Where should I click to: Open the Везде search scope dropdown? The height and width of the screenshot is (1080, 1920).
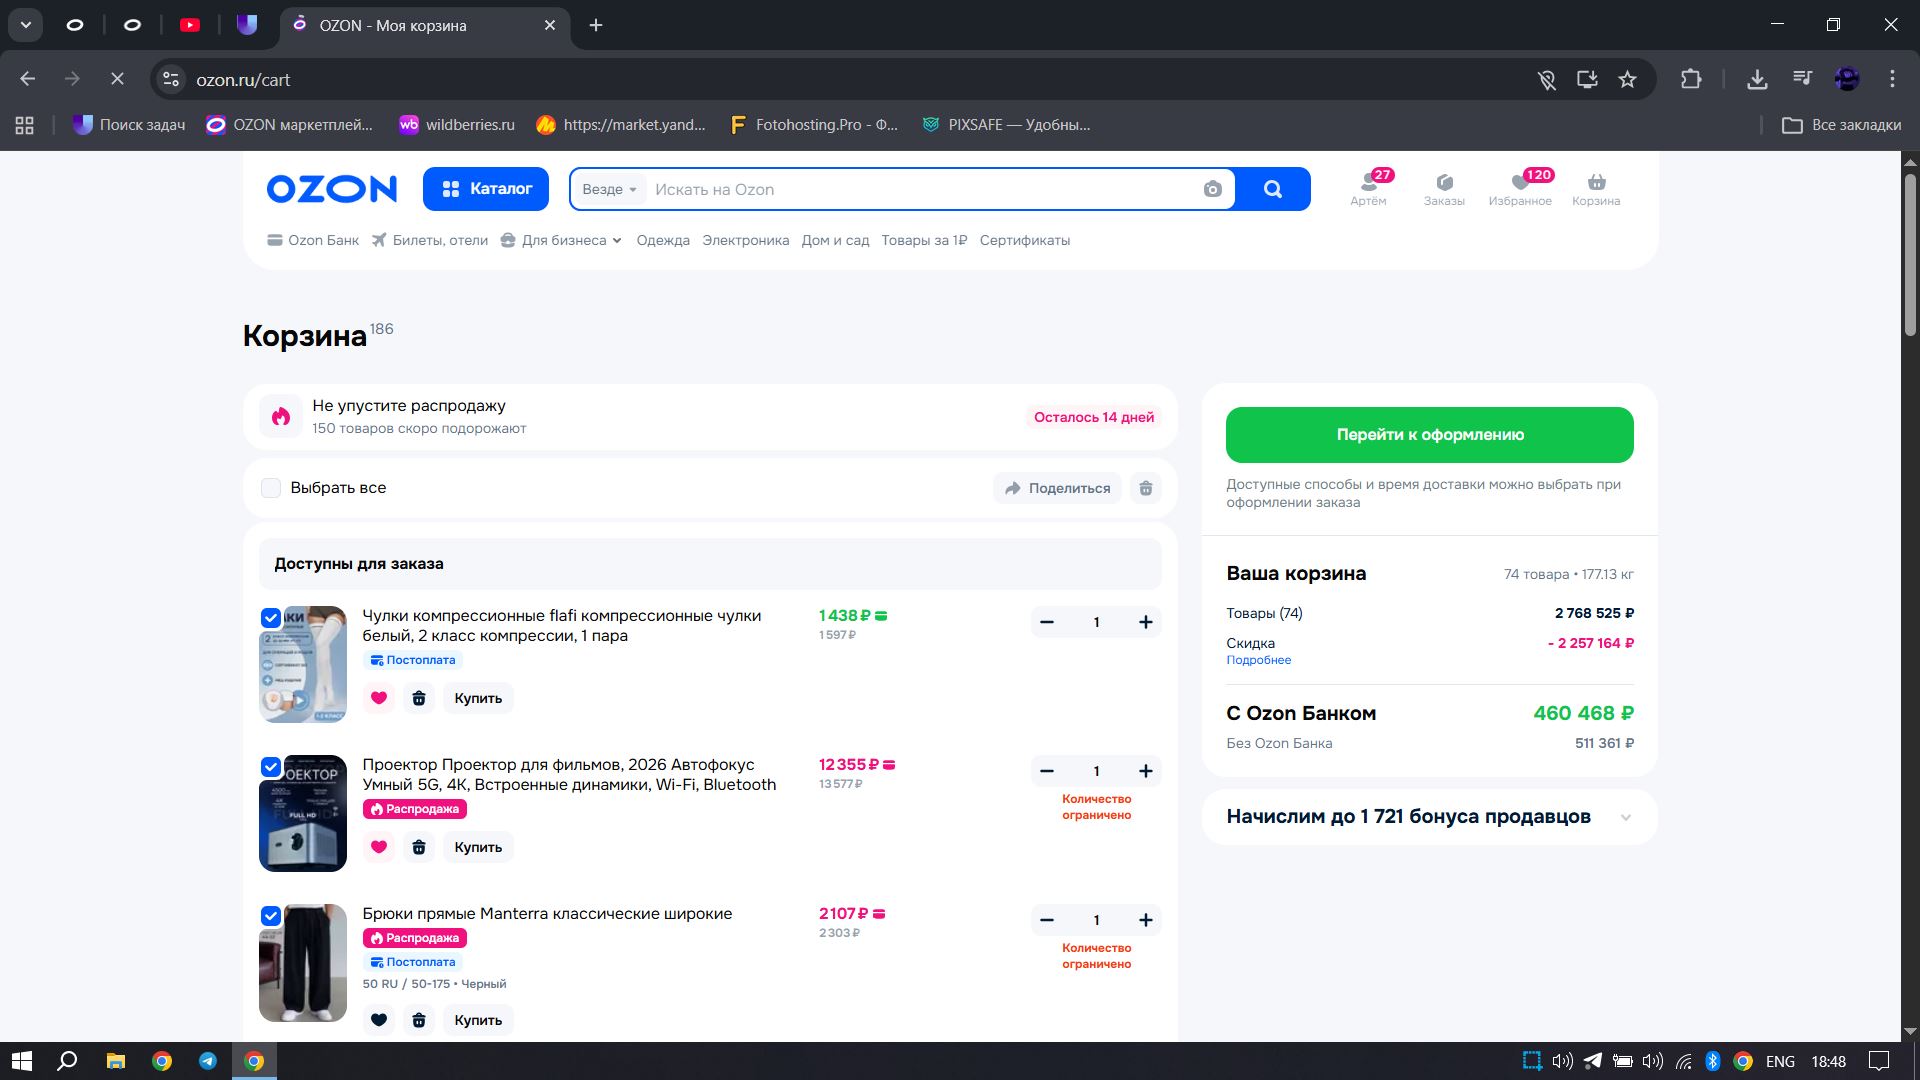[x=609, y=189]
